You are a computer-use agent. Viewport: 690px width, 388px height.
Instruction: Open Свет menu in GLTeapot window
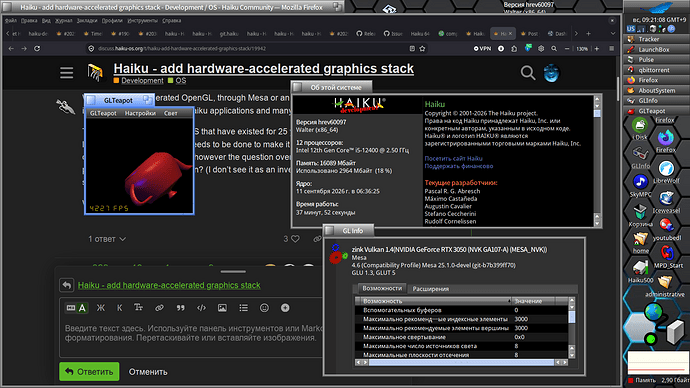(x=171, y=113)
